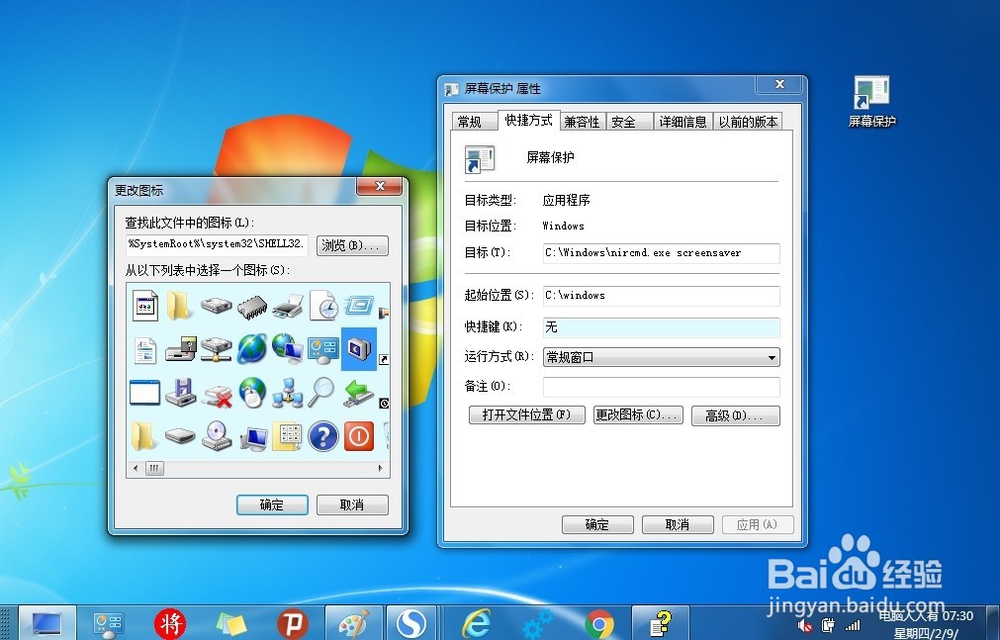The width and height of the screenshot is (1000, 640).
Task: Close the 更改图标 dialog
Action: tap(379, 186)
